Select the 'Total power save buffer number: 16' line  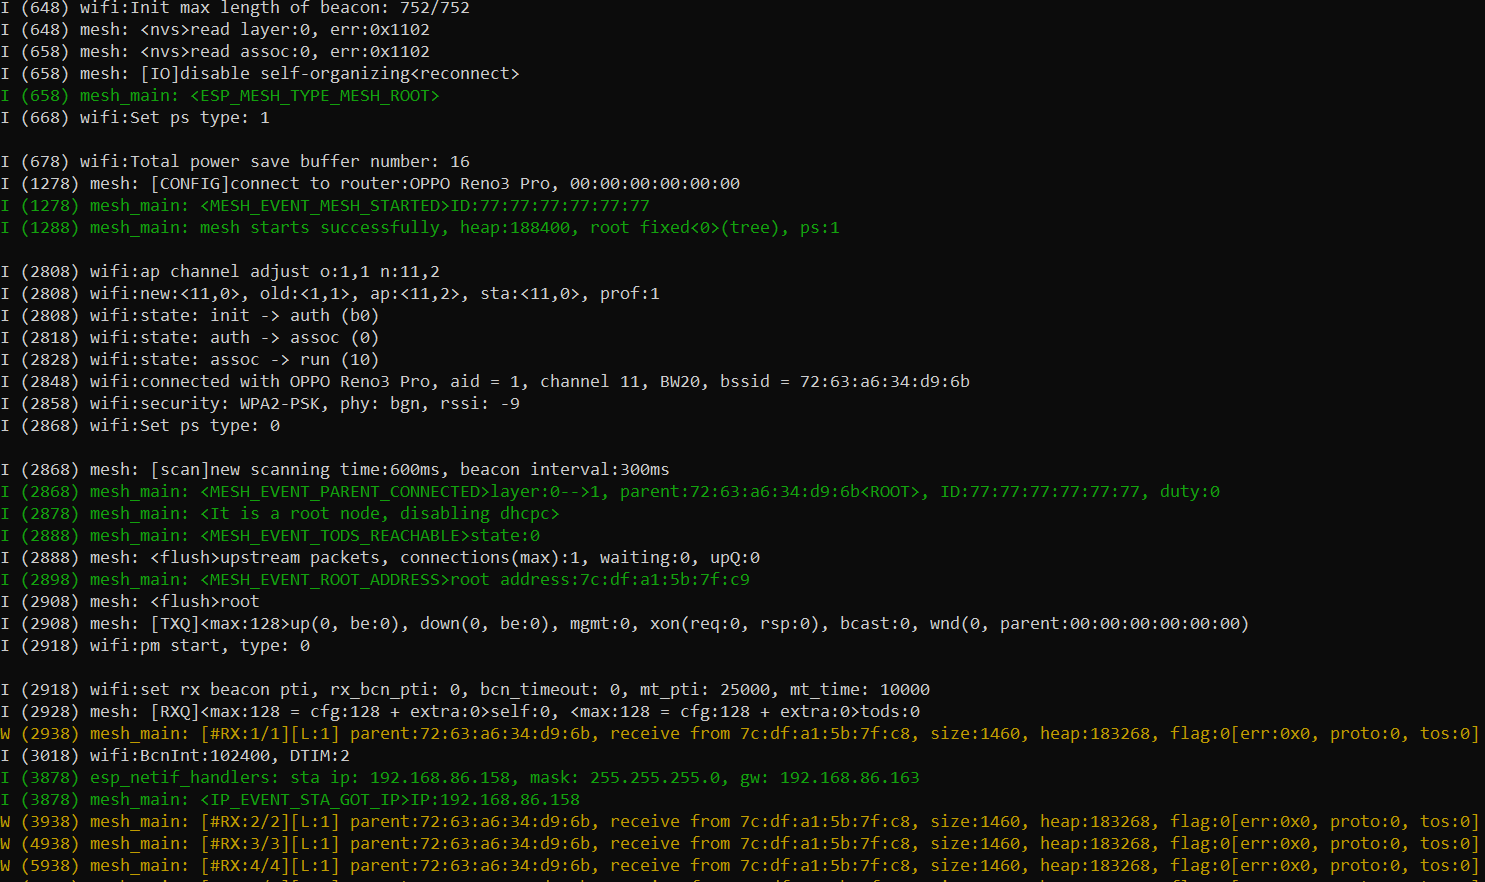(235, 162)
